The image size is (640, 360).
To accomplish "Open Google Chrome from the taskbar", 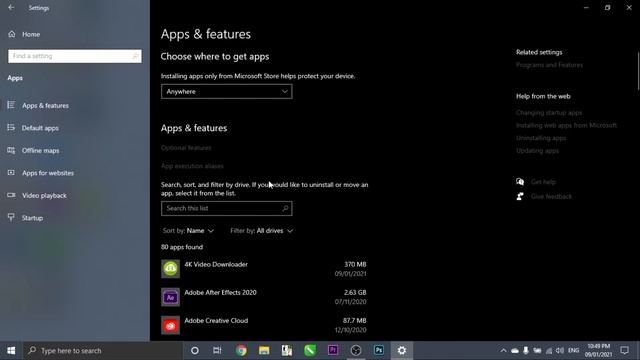I will click(x=241, y=351).
